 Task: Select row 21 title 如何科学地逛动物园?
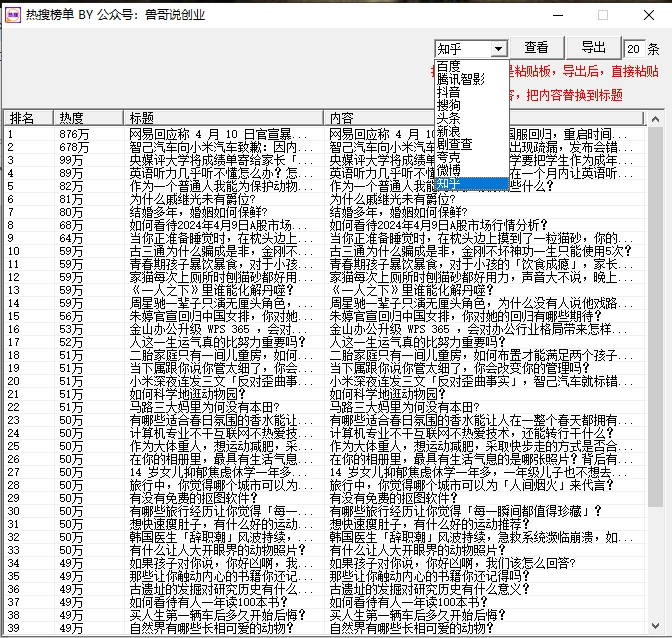187,395
